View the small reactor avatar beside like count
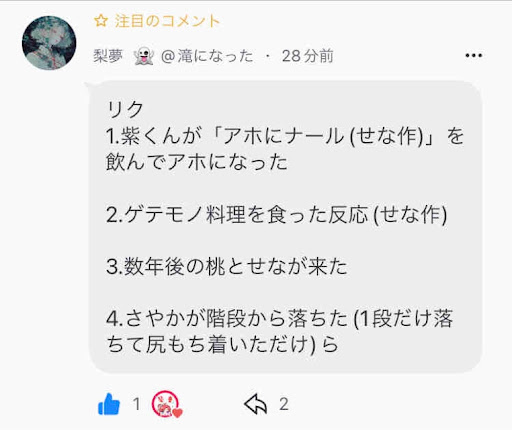 (165, 404)
